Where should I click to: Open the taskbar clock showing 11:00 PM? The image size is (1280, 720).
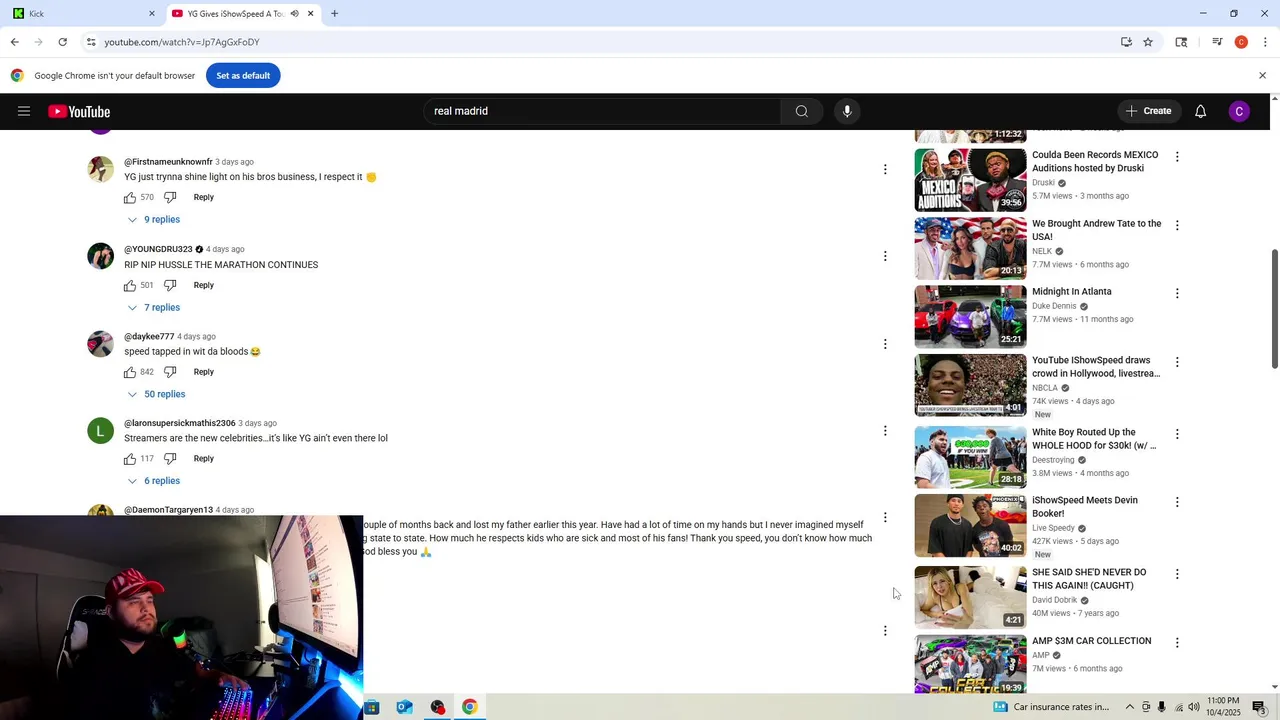pyautogui.click(x=1223, y=707)
